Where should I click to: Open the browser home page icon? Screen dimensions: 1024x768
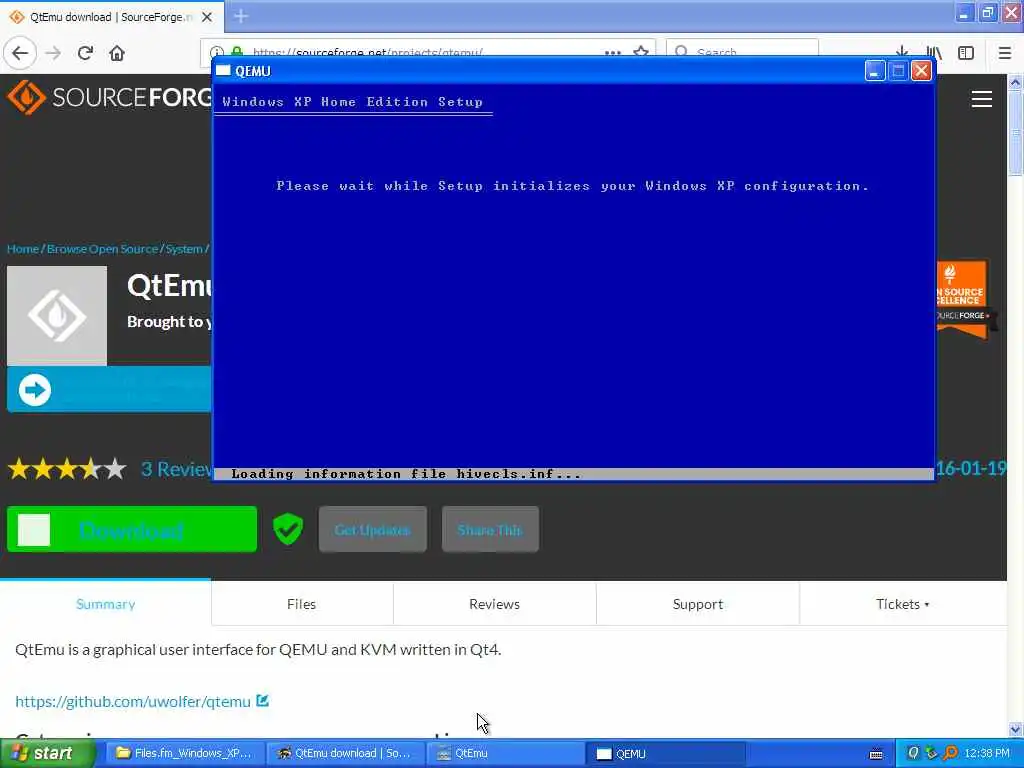pos(117,53)
